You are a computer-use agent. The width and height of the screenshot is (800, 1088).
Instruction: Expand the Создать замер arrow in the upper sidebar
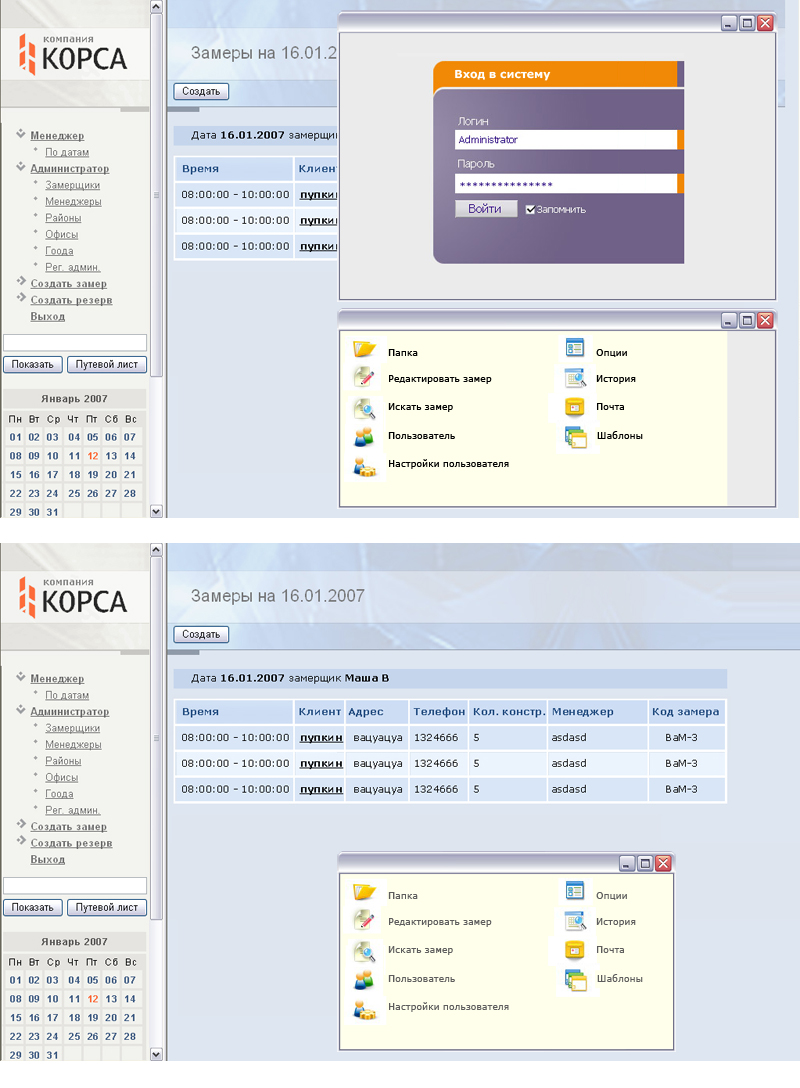point(22,282)
